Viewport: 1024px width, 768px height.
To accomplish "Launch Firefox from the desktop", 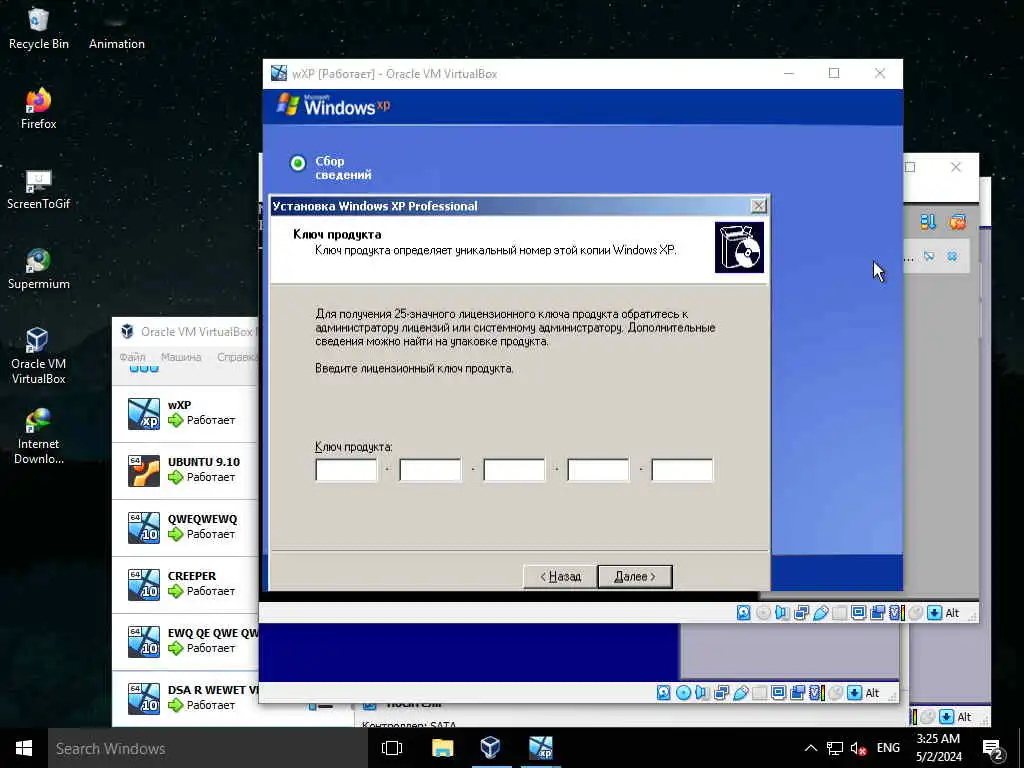I will (x=39, y=109).
